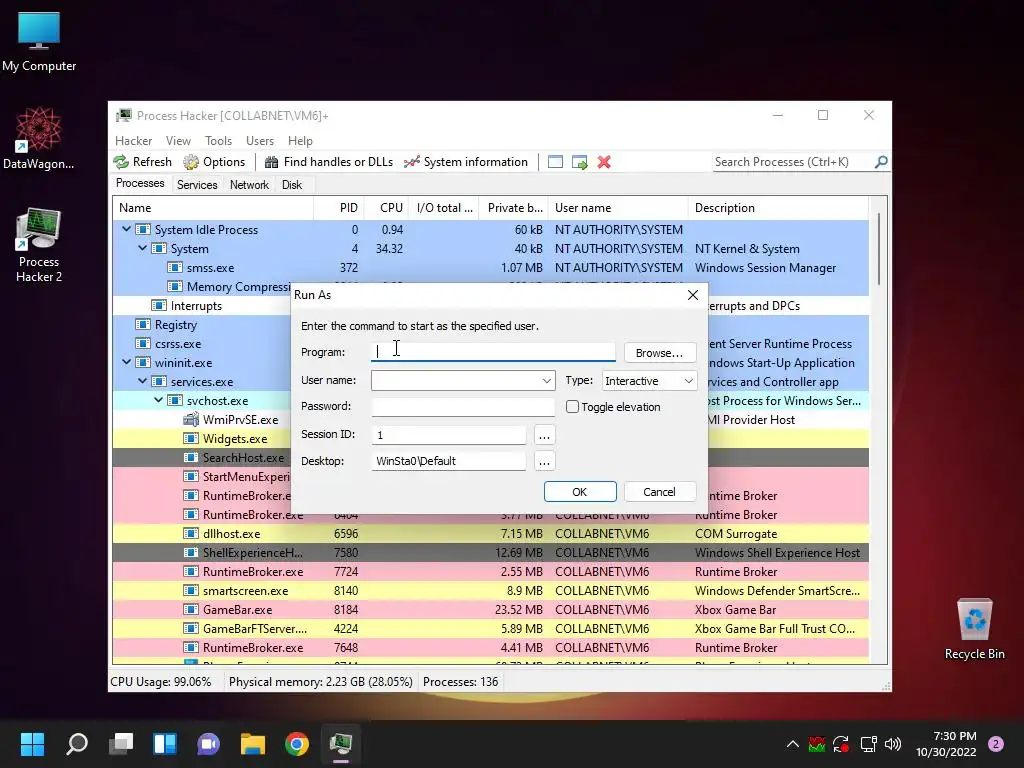Collapse the services.exe tree node
The height and width of the screenshot is (768, 1024).
pyautogui.click(x=142, y=381)
